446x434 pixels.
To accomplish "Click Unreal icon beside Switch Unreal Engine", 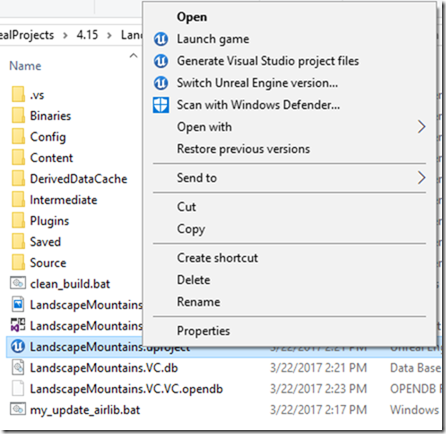I will [x=161, y=83].
